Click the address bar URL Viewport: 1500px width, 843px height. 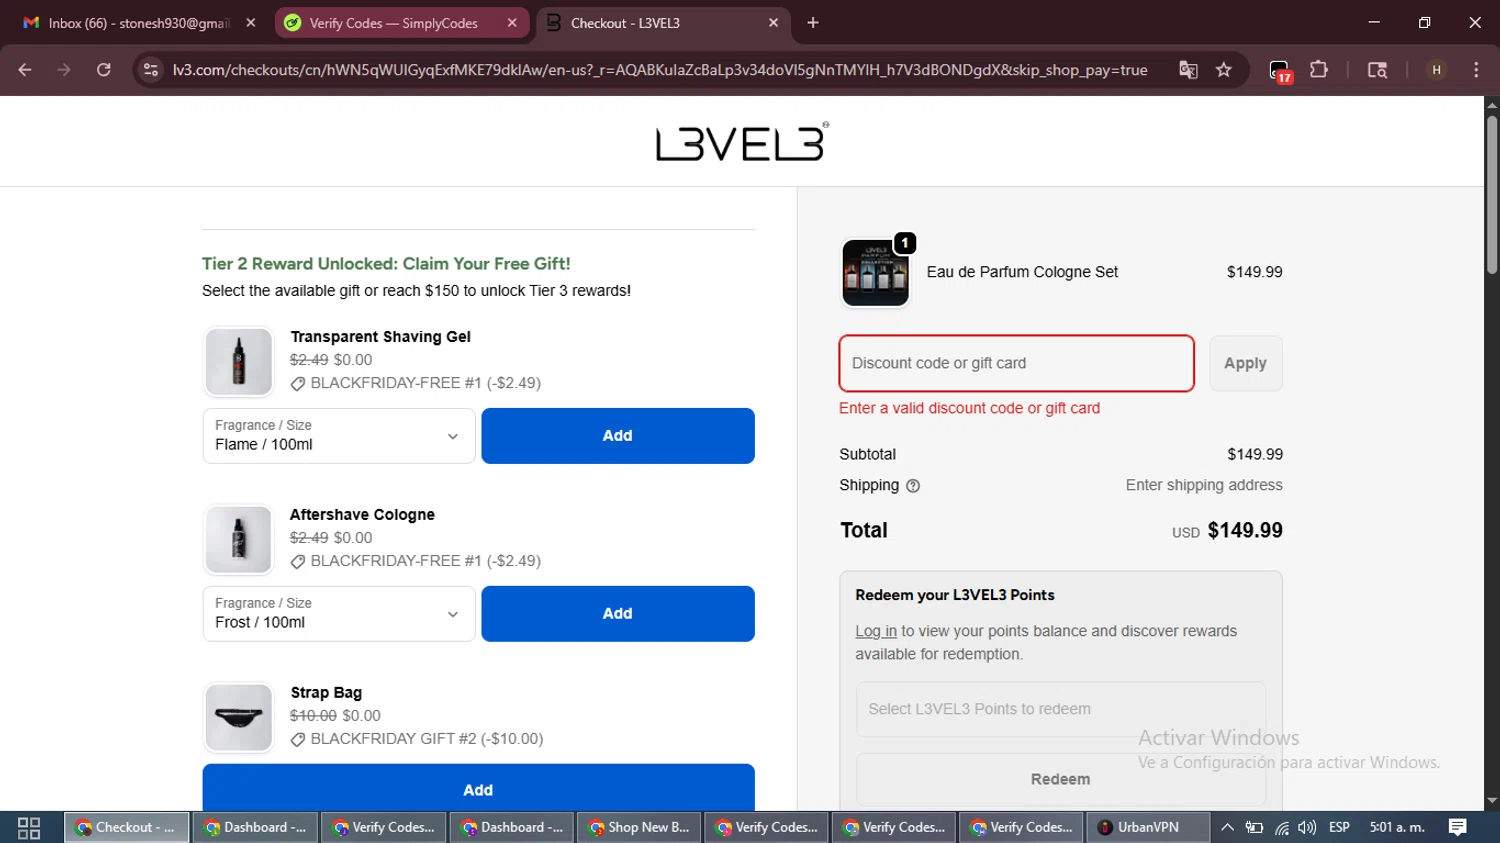tap(660, 70)
